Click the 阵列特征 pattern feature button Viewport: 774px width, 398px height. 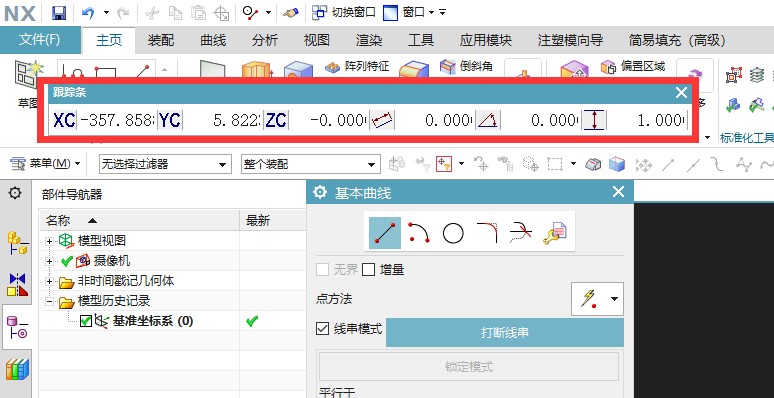click(357, 66)
